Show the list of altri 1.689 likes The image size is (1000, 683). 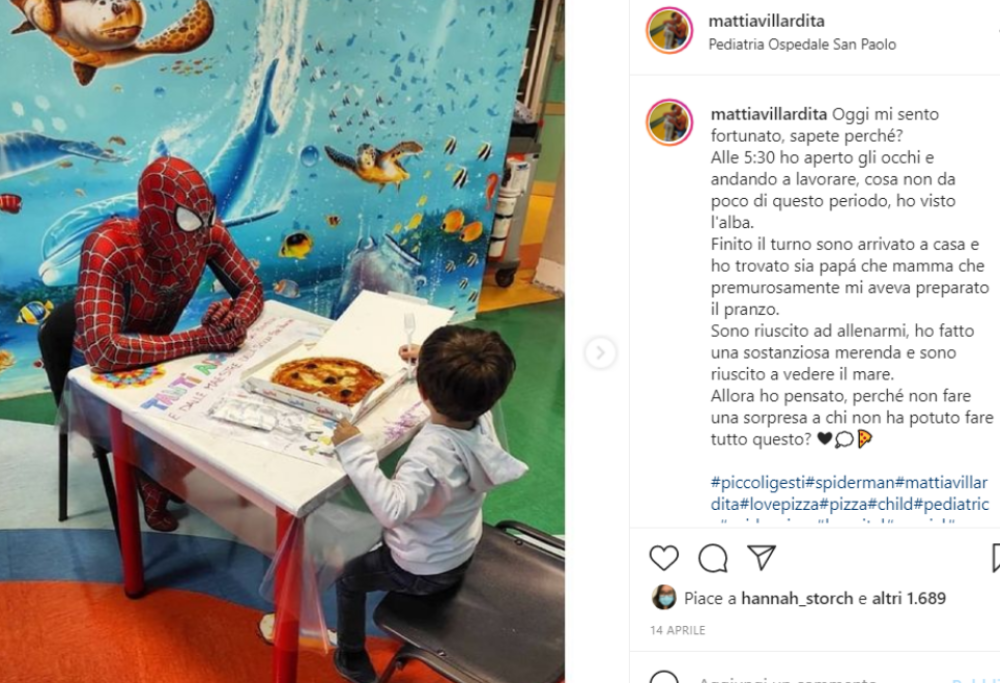[x=909, y=598]
